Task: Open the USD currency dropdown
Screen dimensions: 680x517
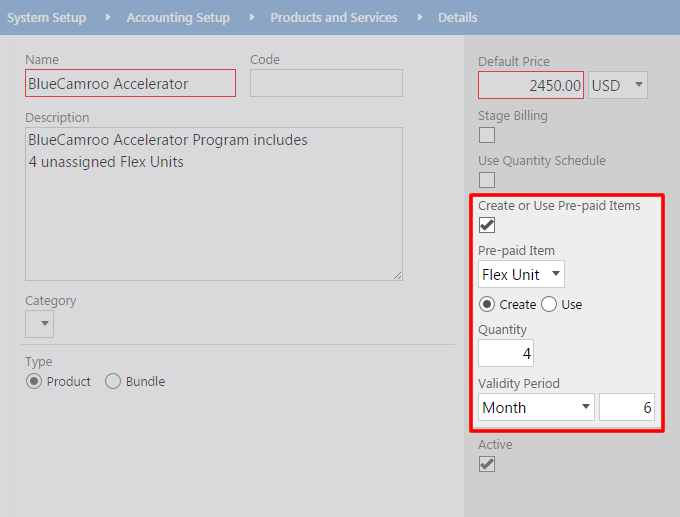Action: [618, 85]
